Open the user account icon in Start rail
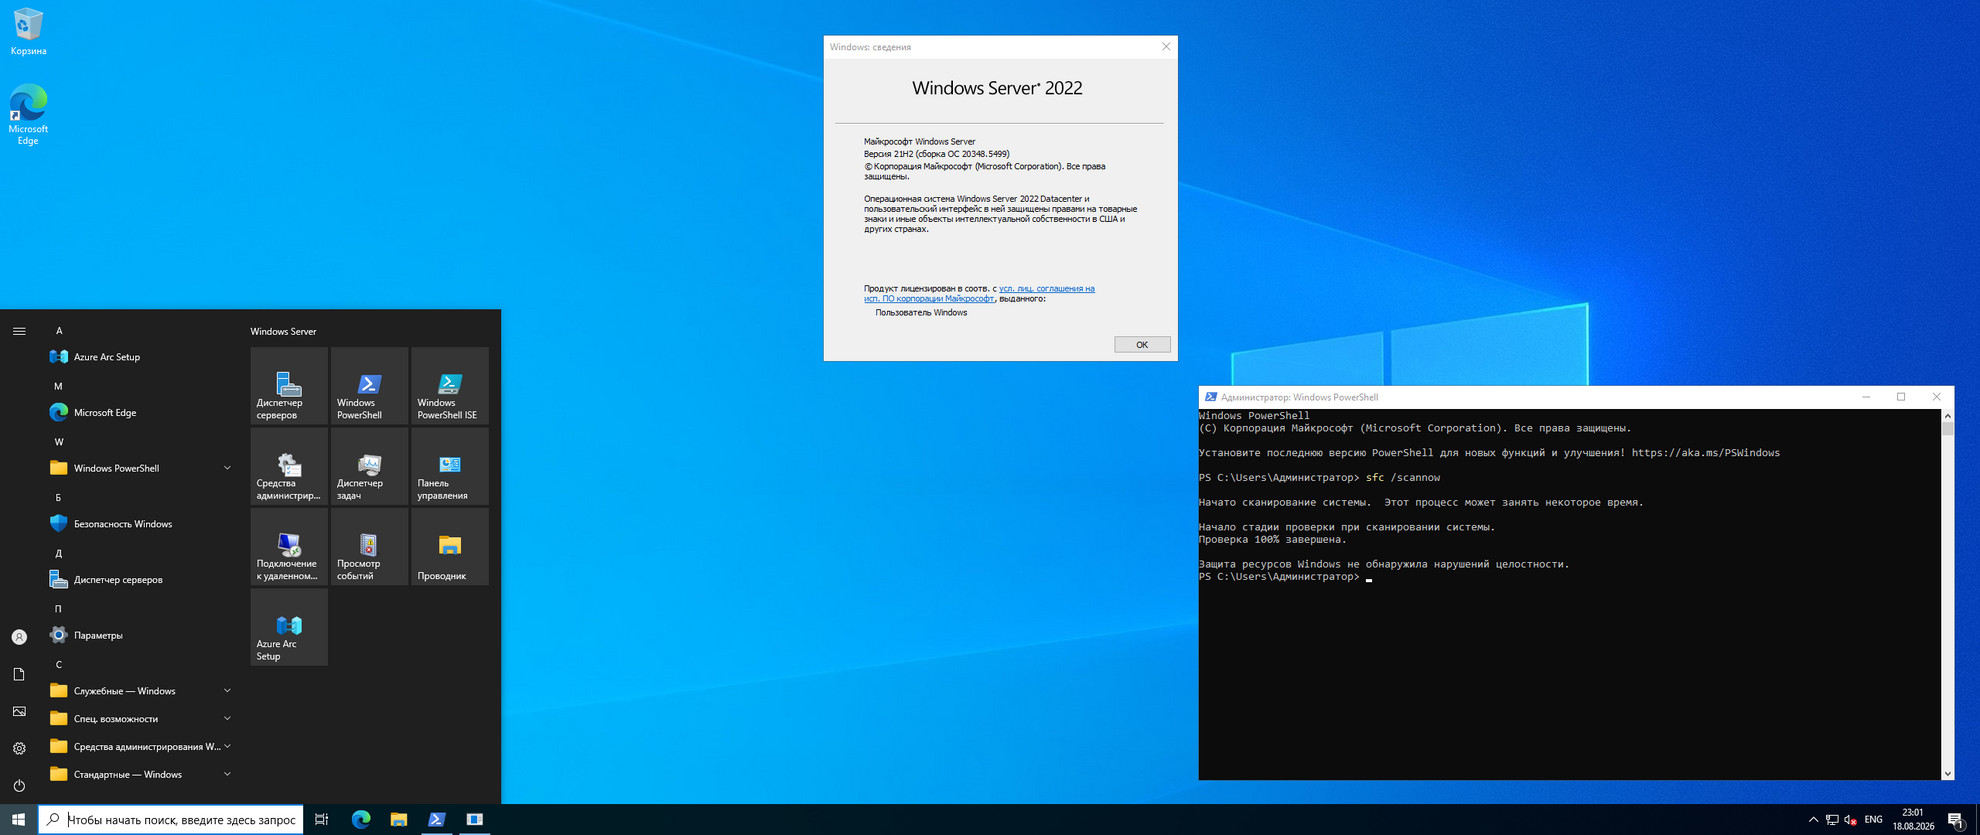 coord(19,637)
